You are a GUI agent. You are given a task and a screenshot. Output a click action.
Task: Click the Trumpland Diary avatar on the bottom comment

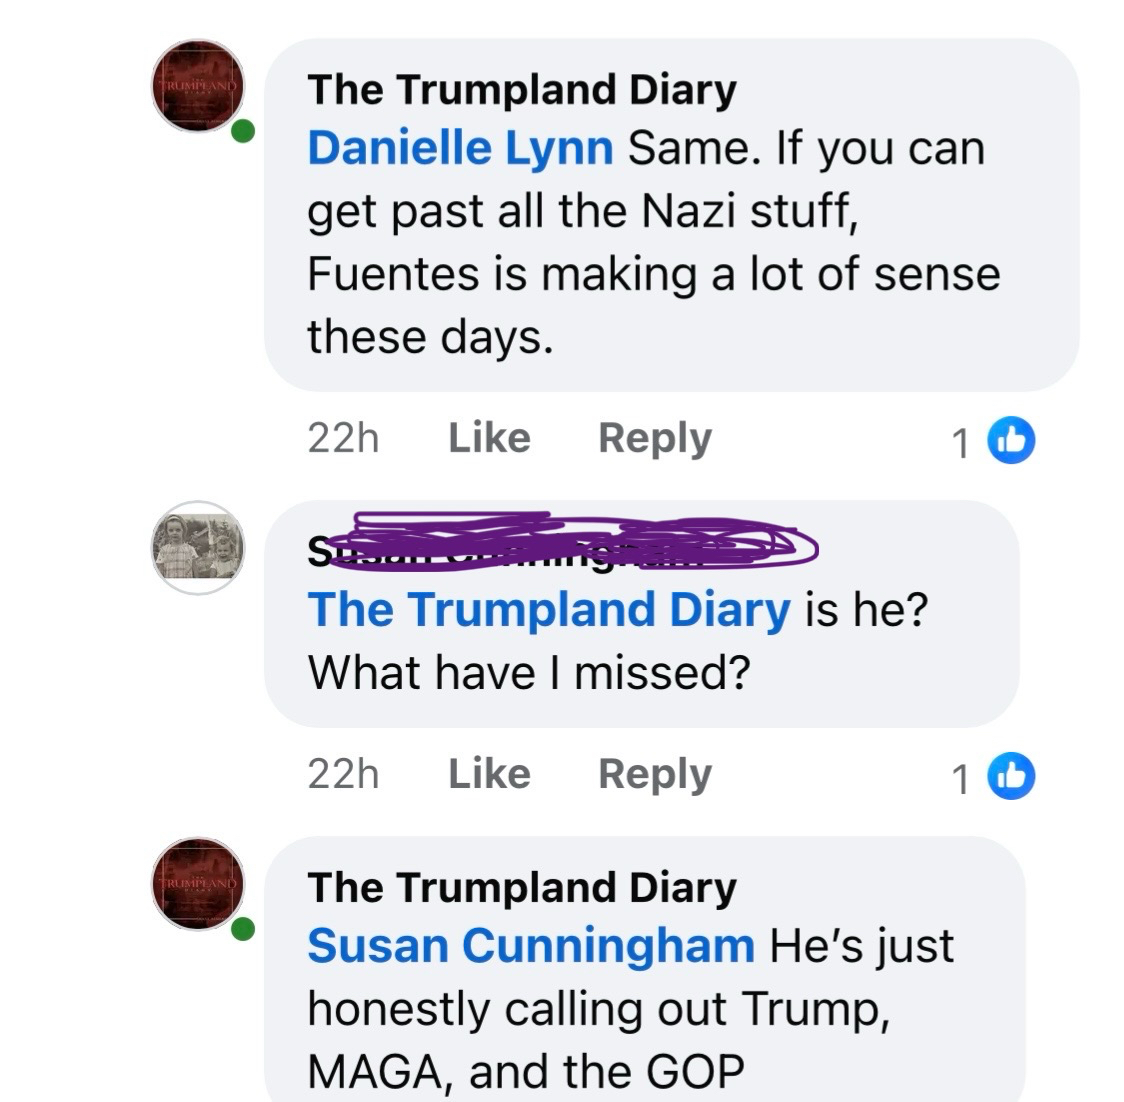click(x=198, y=884)
